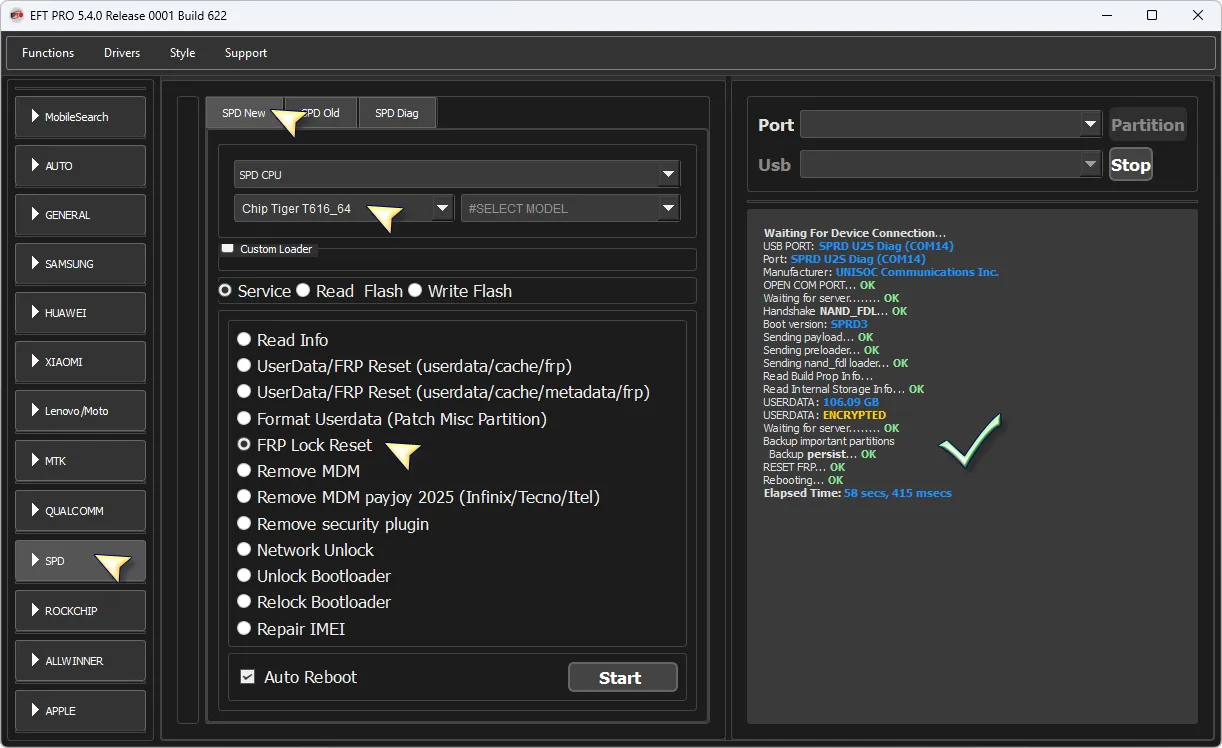The image size is (1222, 748).
Task: Open the APPLE sidebar section
Action: pyautogui.click(x=80, y=711)
